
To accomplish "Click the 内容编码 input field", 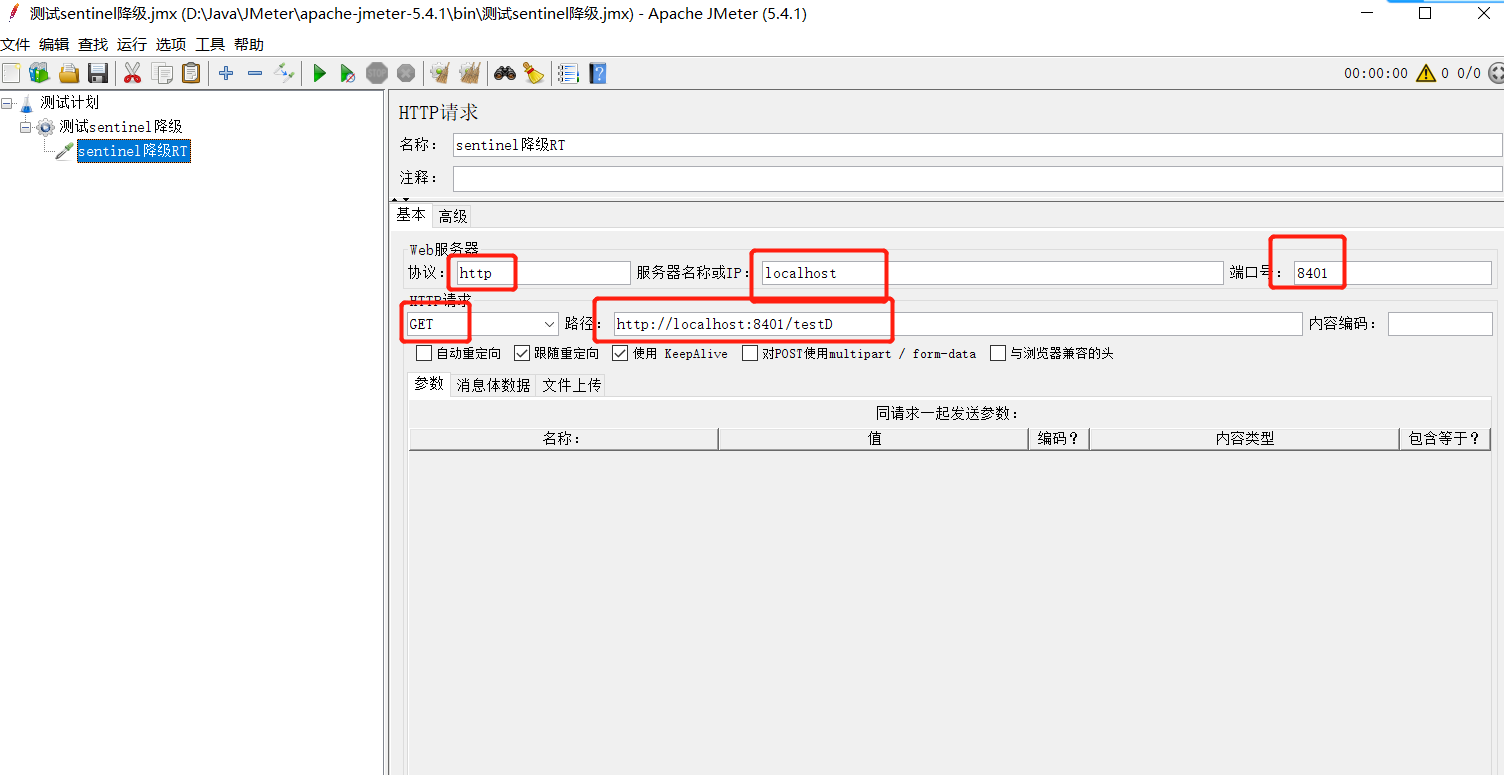I will [1440, 324].
